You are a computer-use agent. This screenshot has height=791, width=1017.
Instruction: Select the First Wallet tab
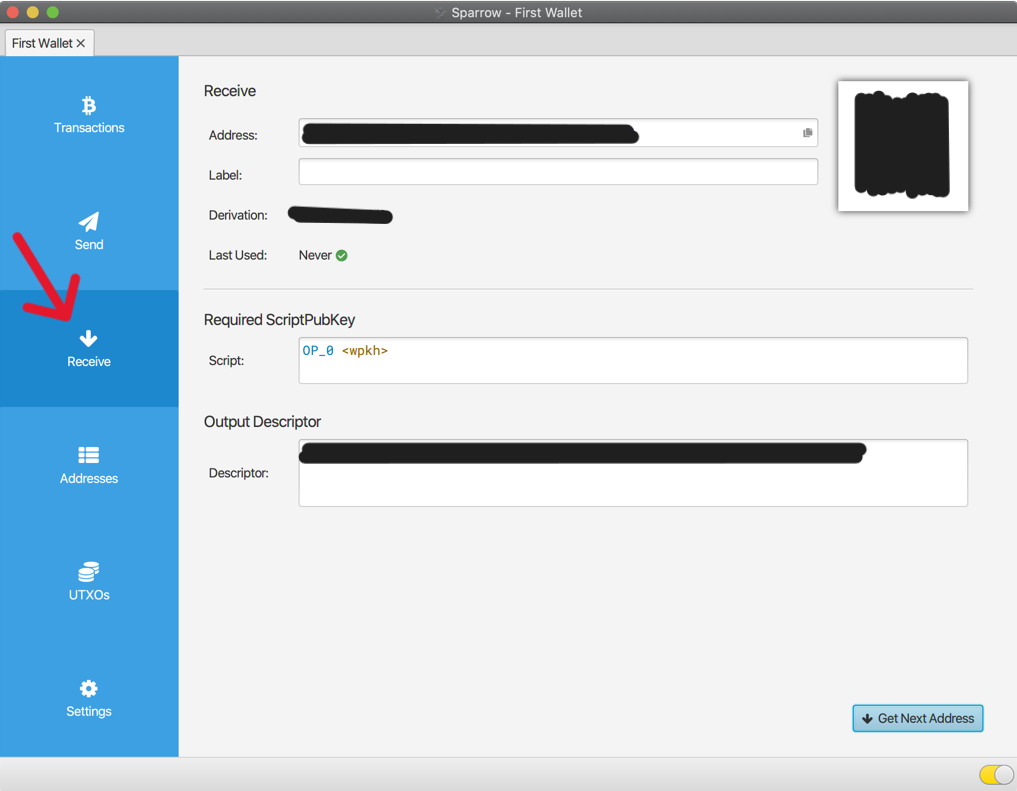click(42, 43)
